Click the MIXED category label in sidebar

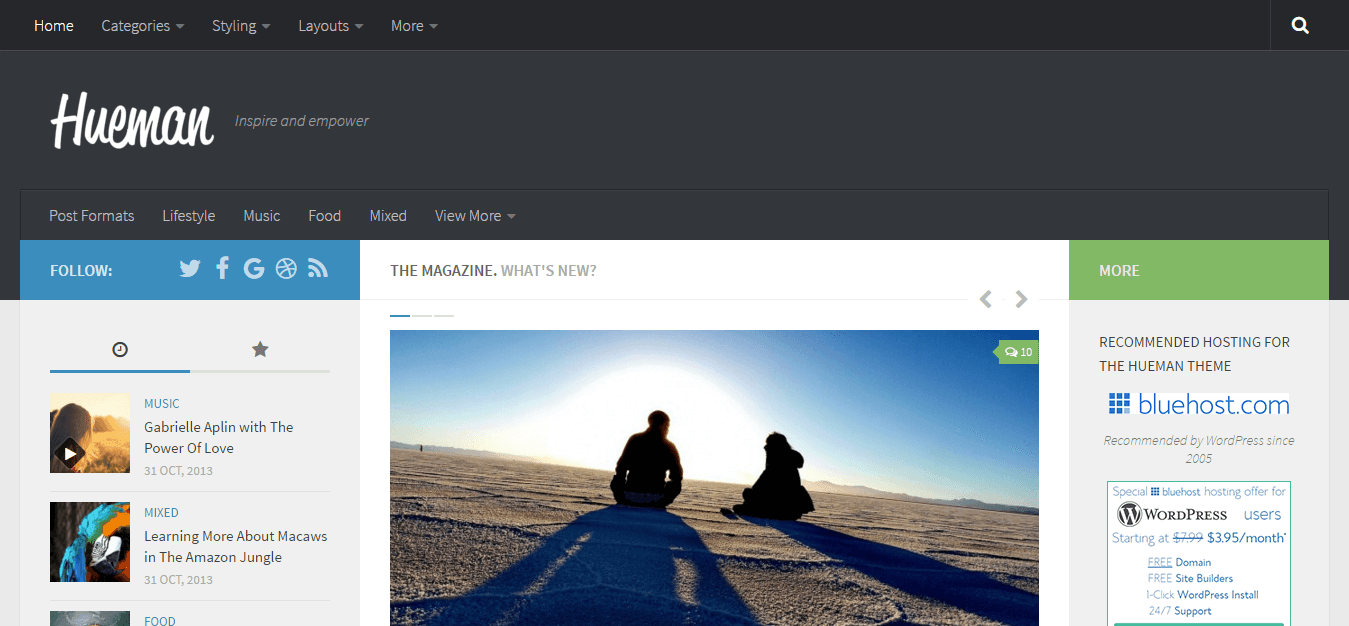click(x=162, y=513)
